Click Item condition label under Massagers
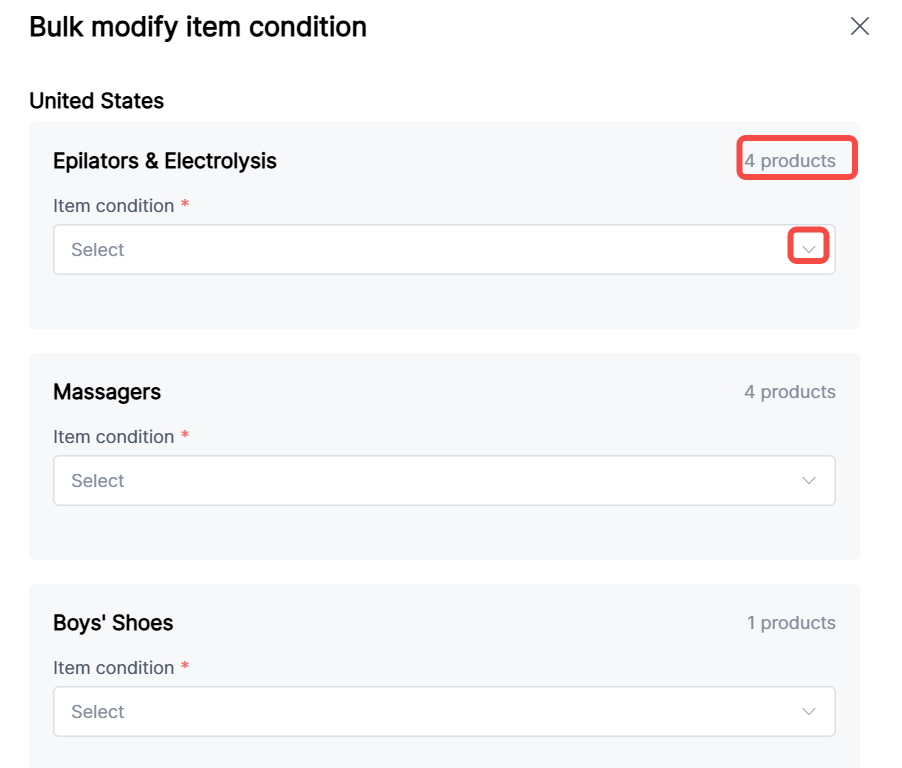 pos(113,437)
